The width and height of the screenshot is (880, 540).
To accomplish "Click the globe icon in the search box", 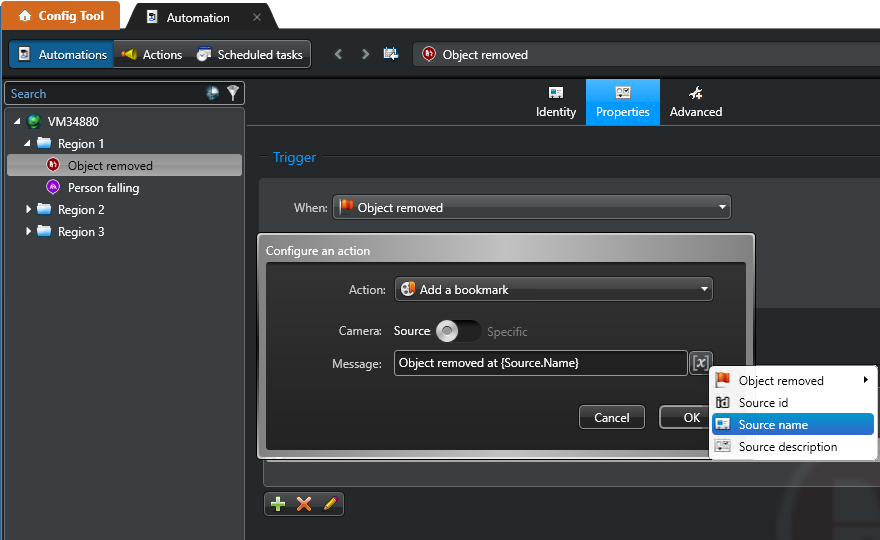I will click(x=212, y=93).
